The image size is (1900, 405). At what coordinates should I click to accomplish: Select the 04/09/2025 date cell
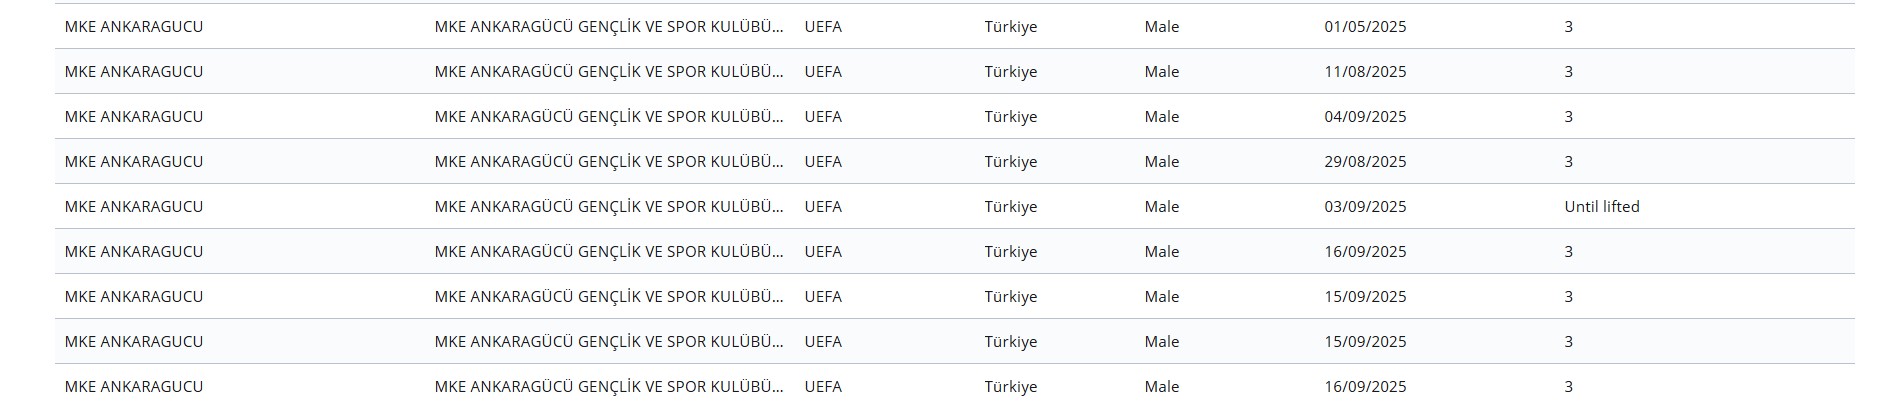[x=1365, y=117]
